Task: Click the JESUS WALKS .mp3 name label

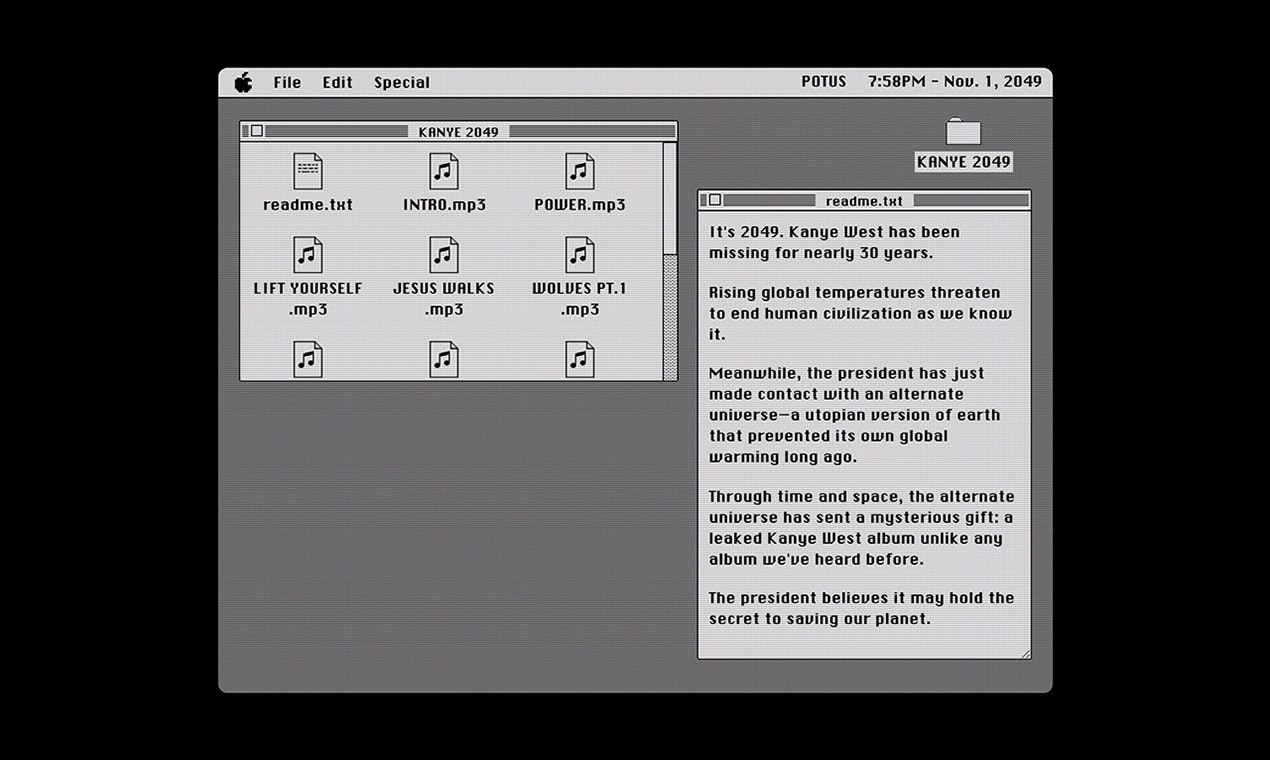Action: click(x=444, y=299)
